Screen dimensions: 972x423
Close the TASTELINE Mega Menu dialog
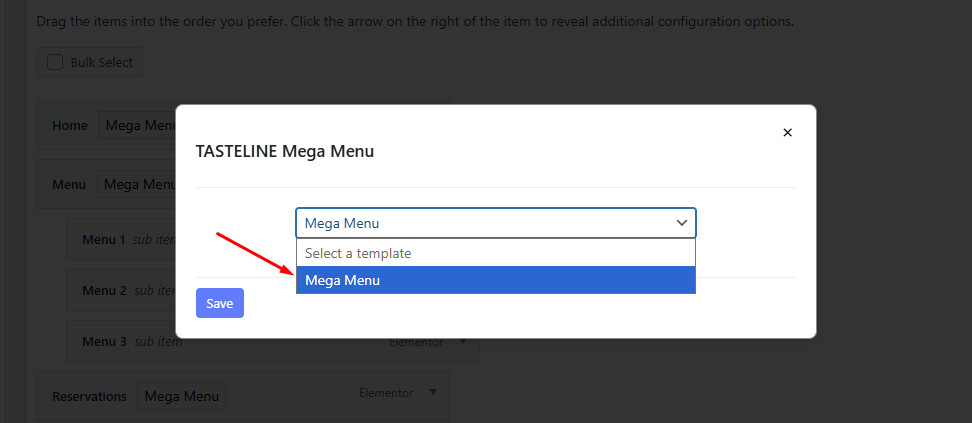[787, 133]
